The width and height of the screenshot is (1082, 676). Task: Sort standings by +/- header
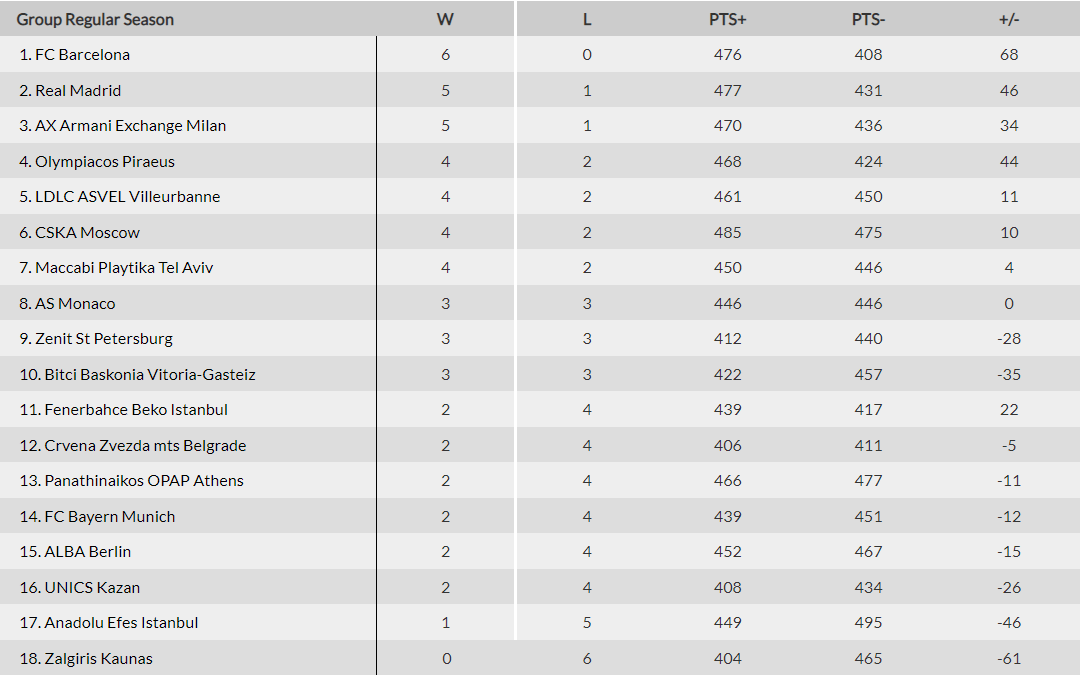[x=1008, y=19]
